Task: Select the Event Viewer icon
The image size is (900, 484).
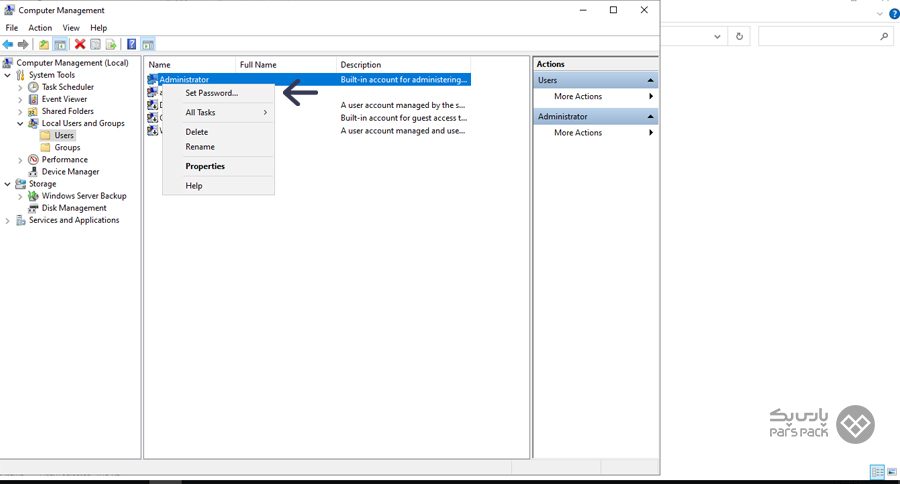Action: click(33, 99)
